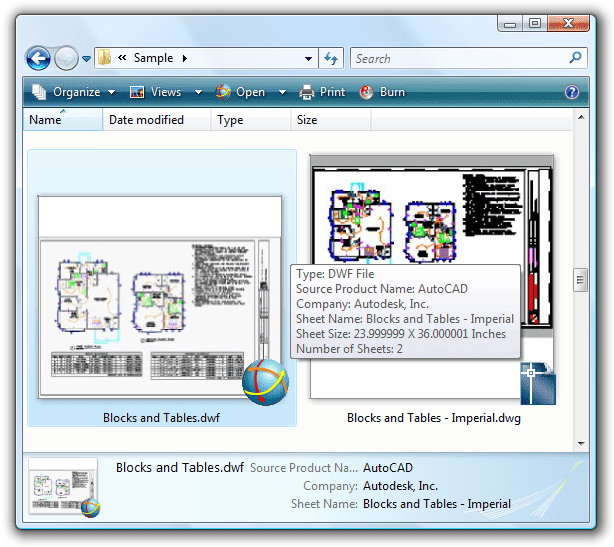The width and height of the screenshot is (614, 547).
Task: Click scrollbar down arrow
Action: 581,444
